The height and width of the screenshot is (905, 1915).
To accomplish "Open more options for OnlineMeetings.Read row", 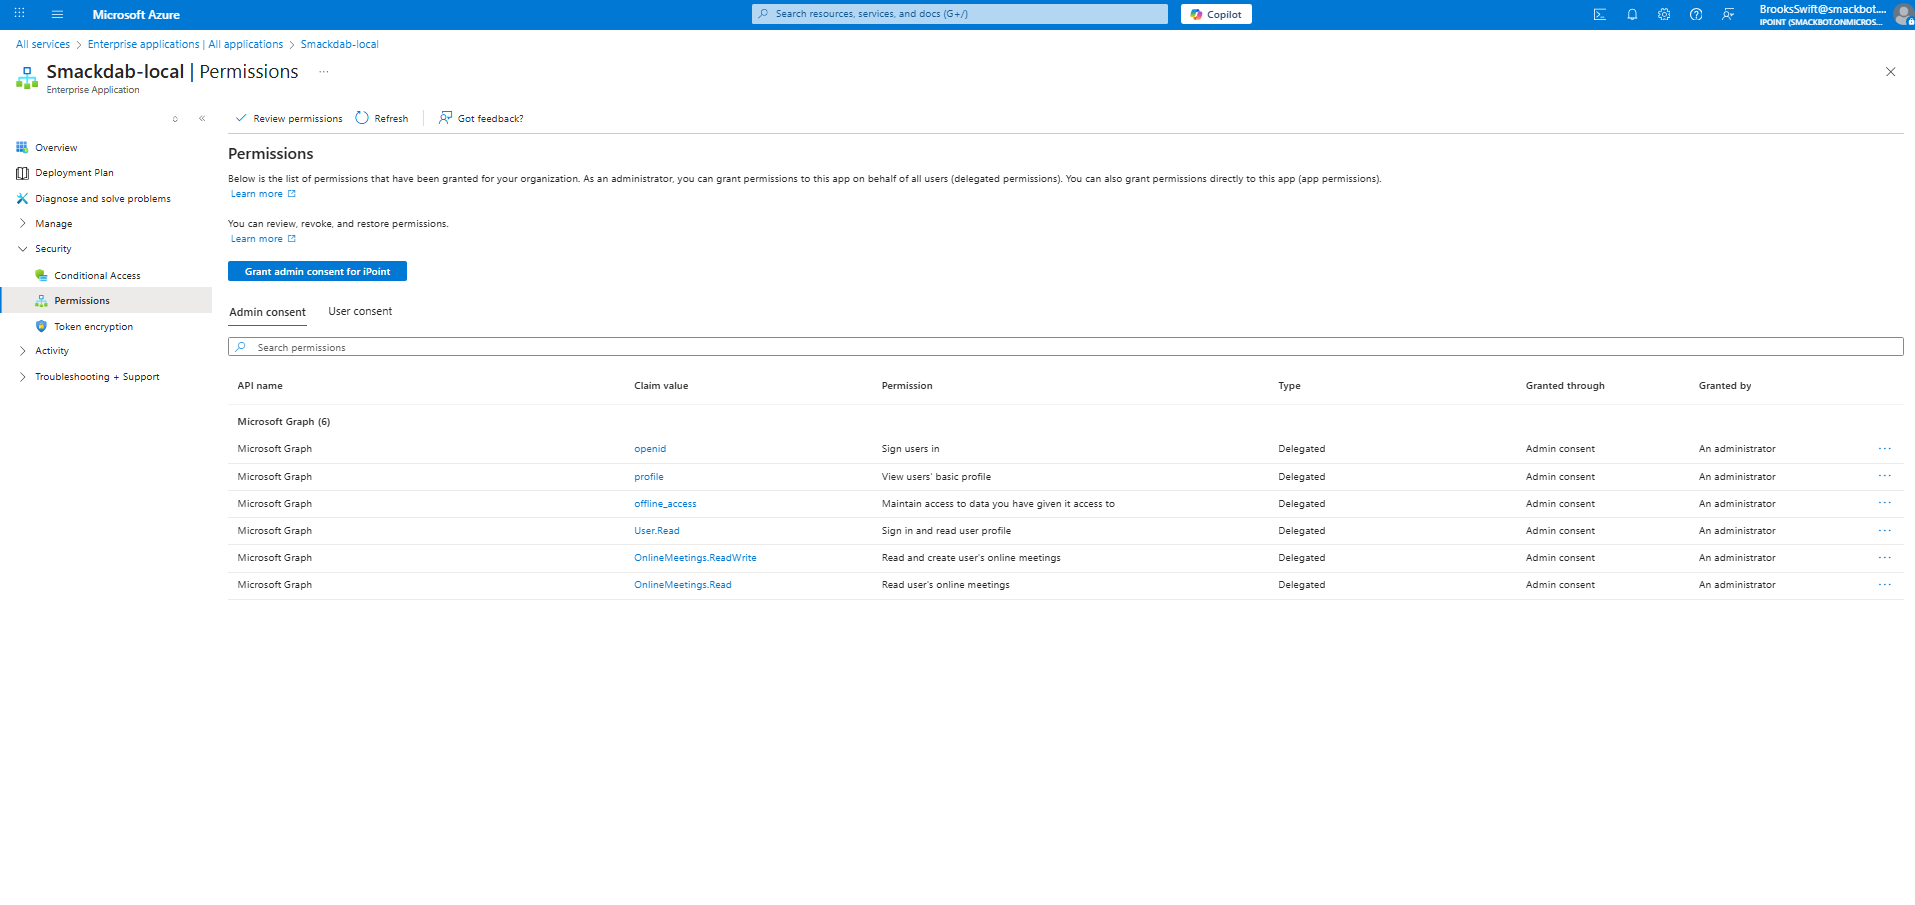I will 1884,585.
